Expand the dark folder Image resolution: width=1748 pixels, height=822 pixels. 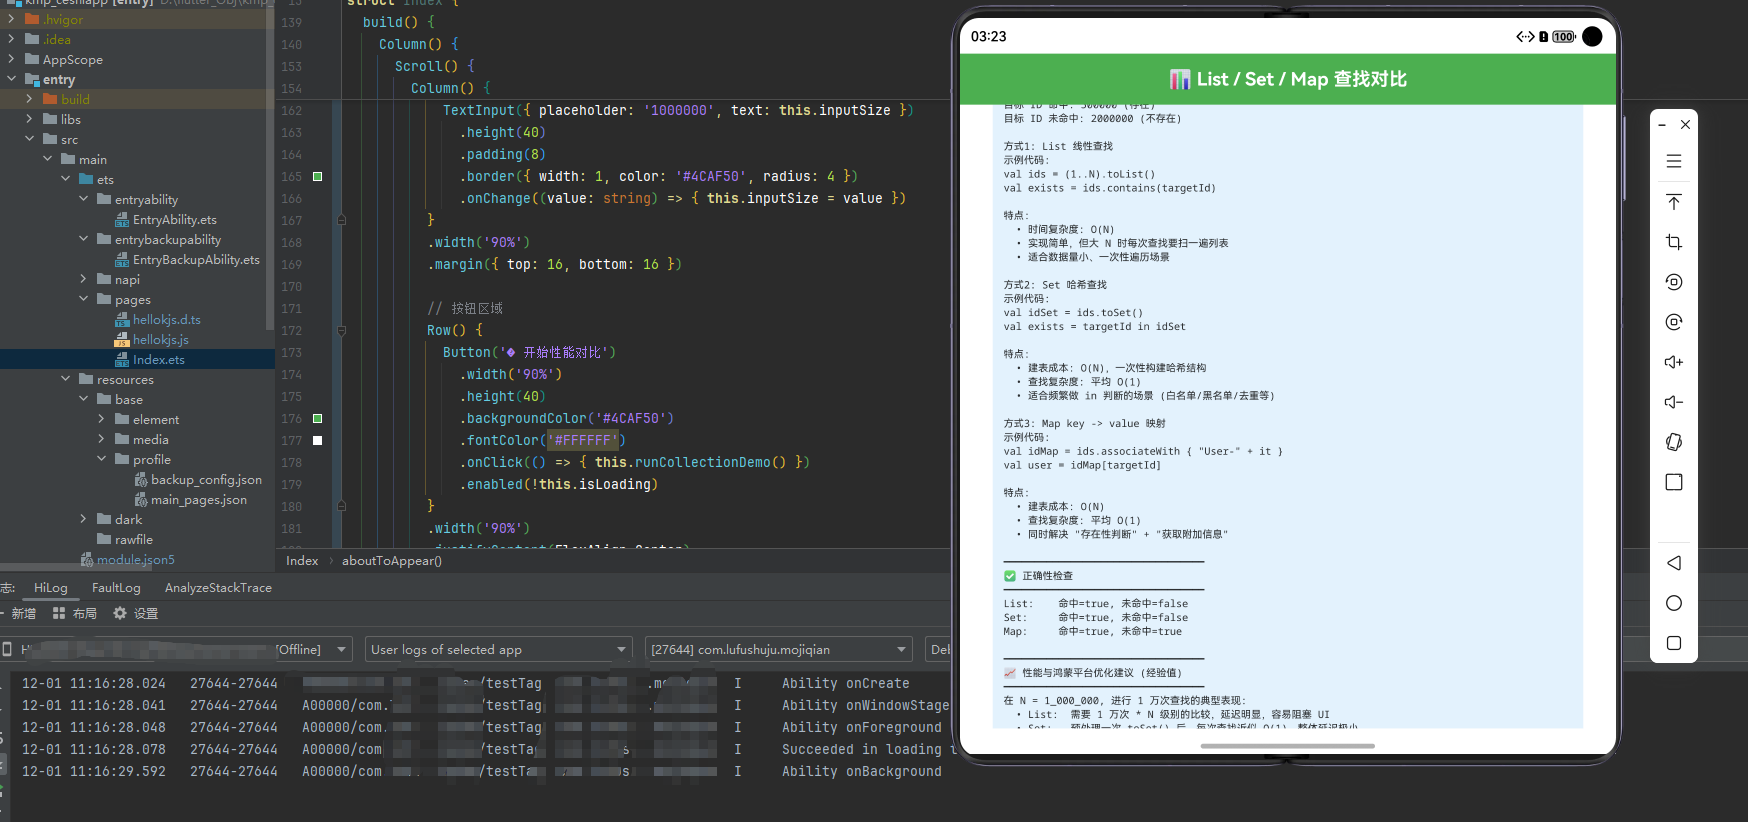tap(83, 519)
